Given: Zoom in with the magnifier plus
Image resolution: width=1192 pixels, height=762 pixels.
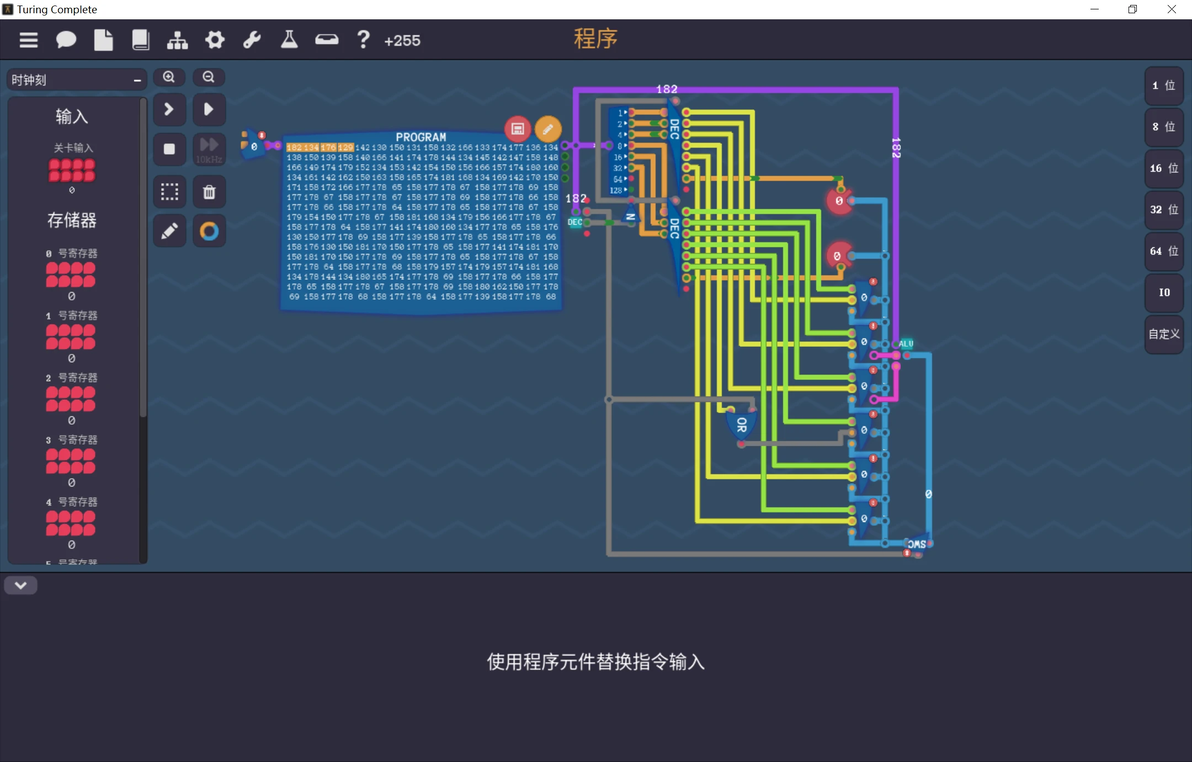Looking at the screenshot, I should (169, 77).
